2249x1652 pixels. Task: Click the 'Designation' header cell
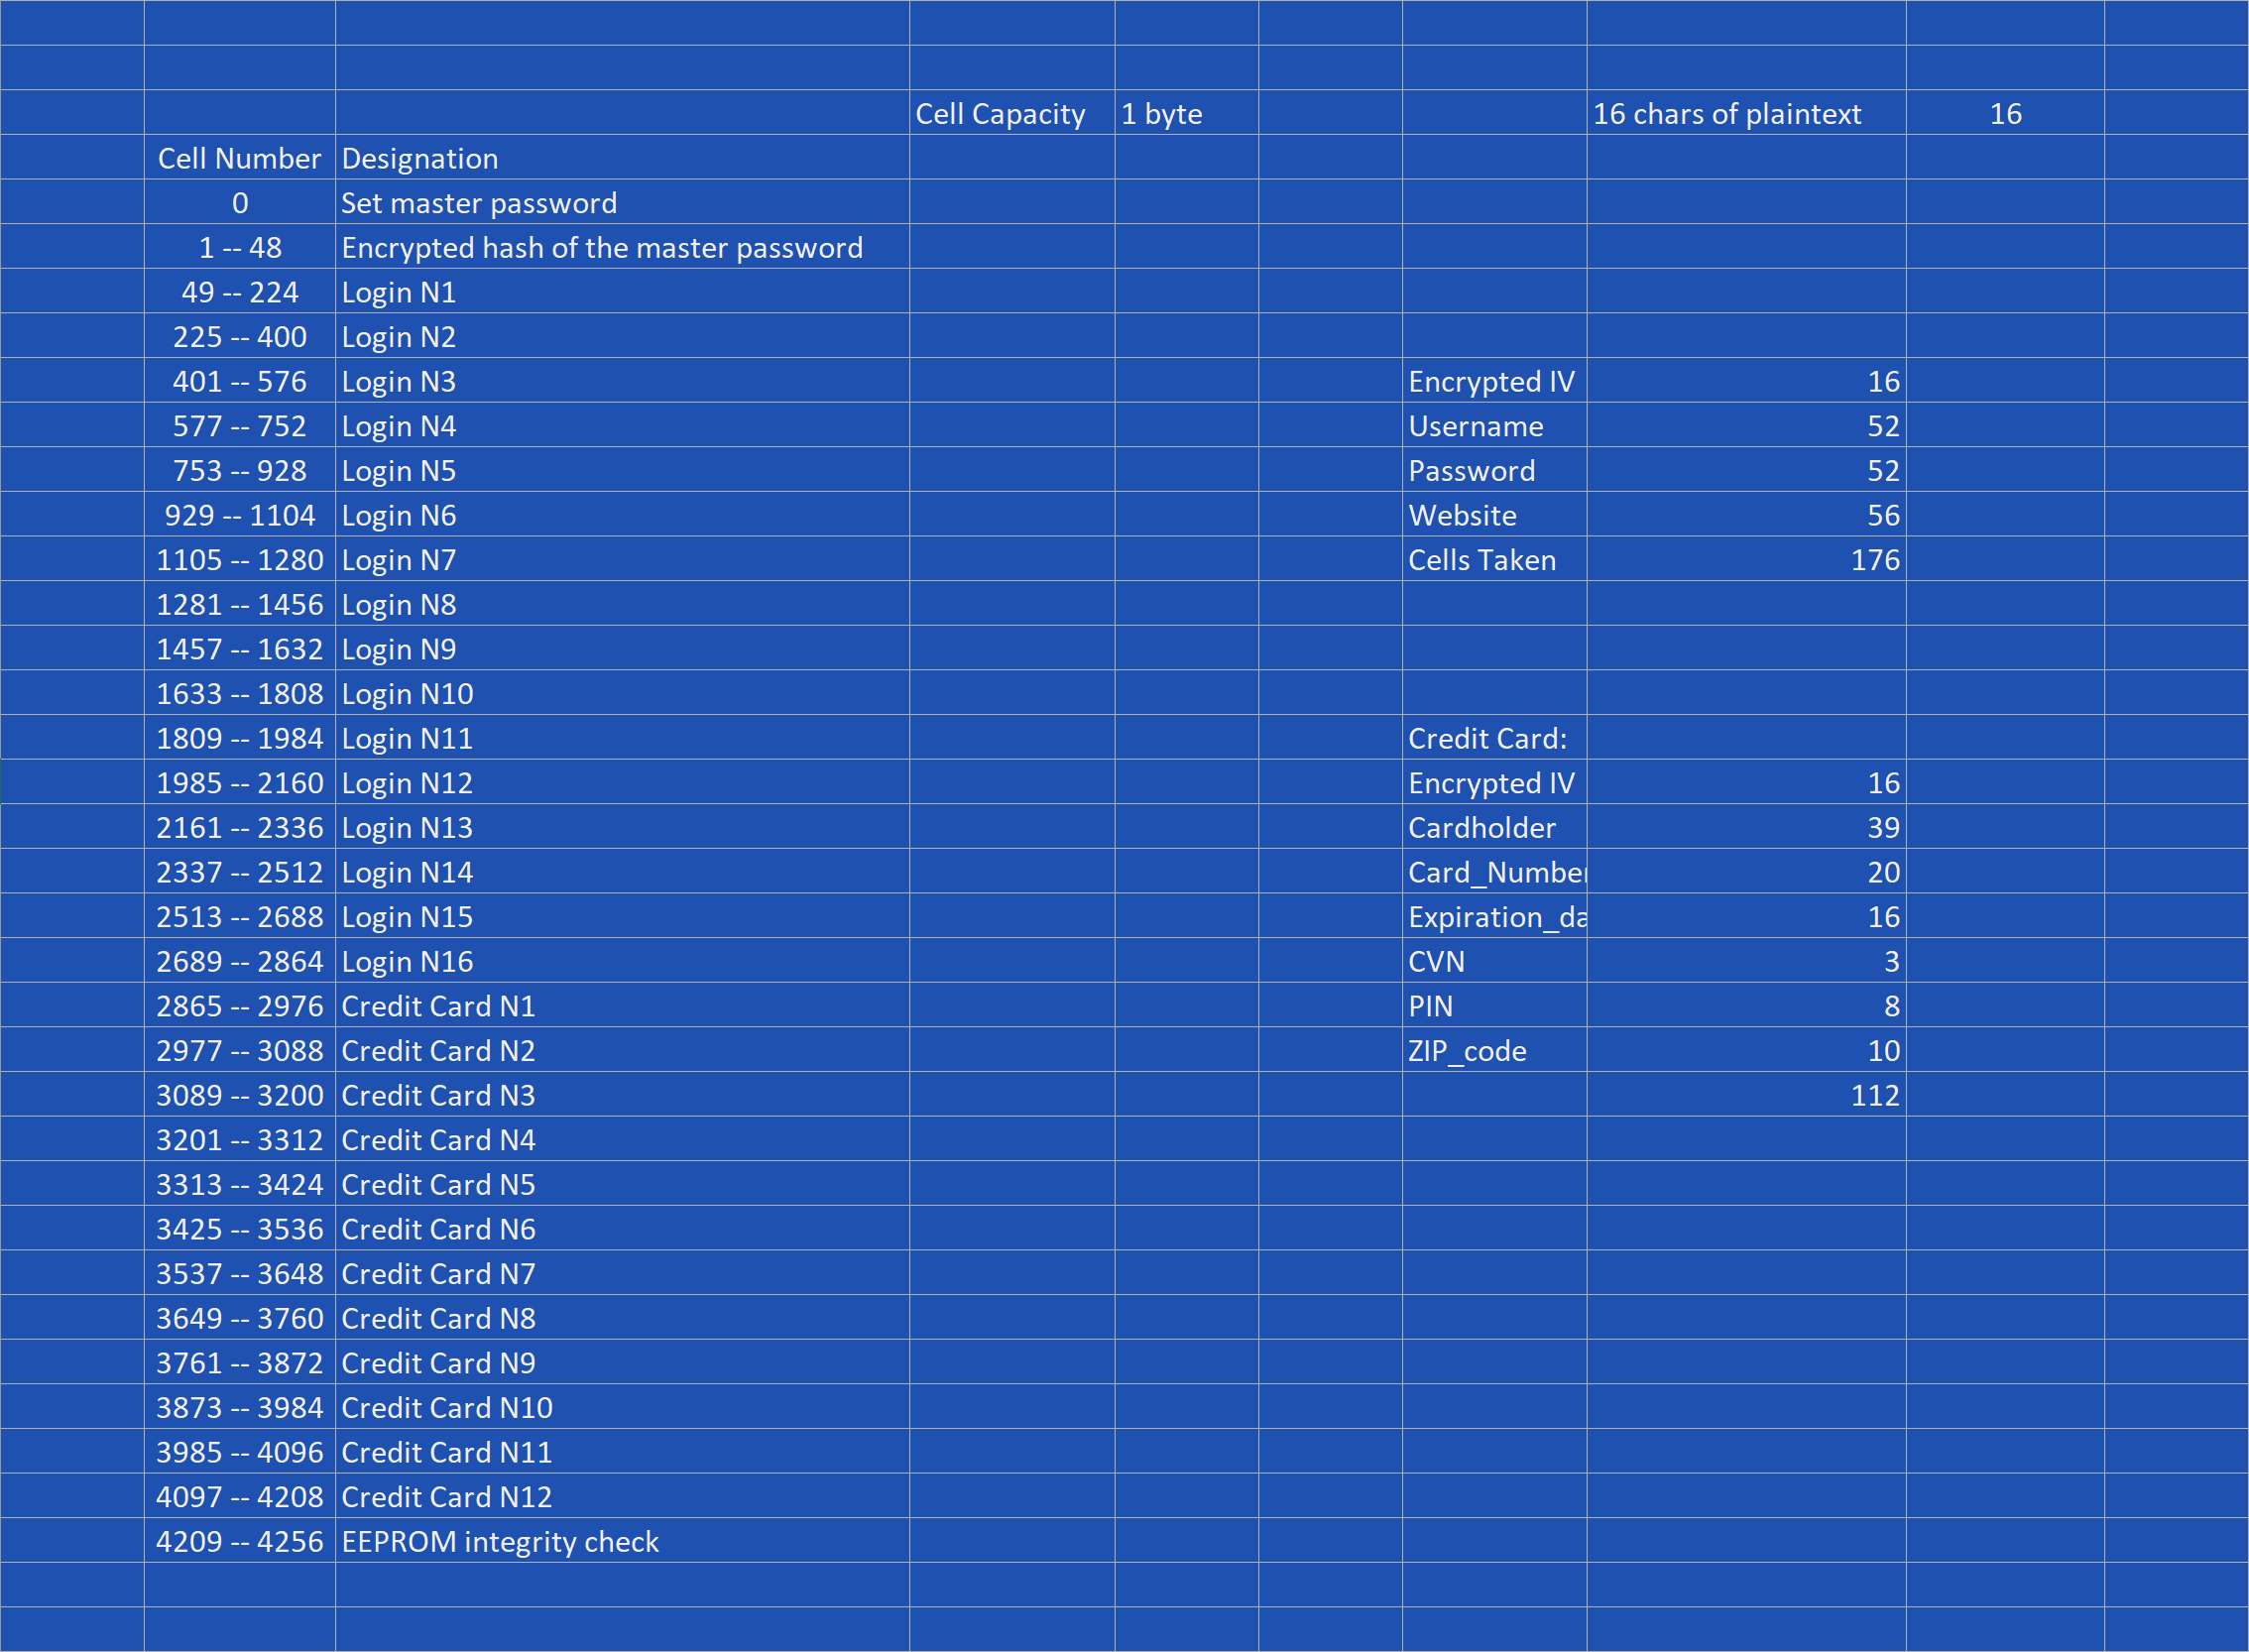click(622, 158)
